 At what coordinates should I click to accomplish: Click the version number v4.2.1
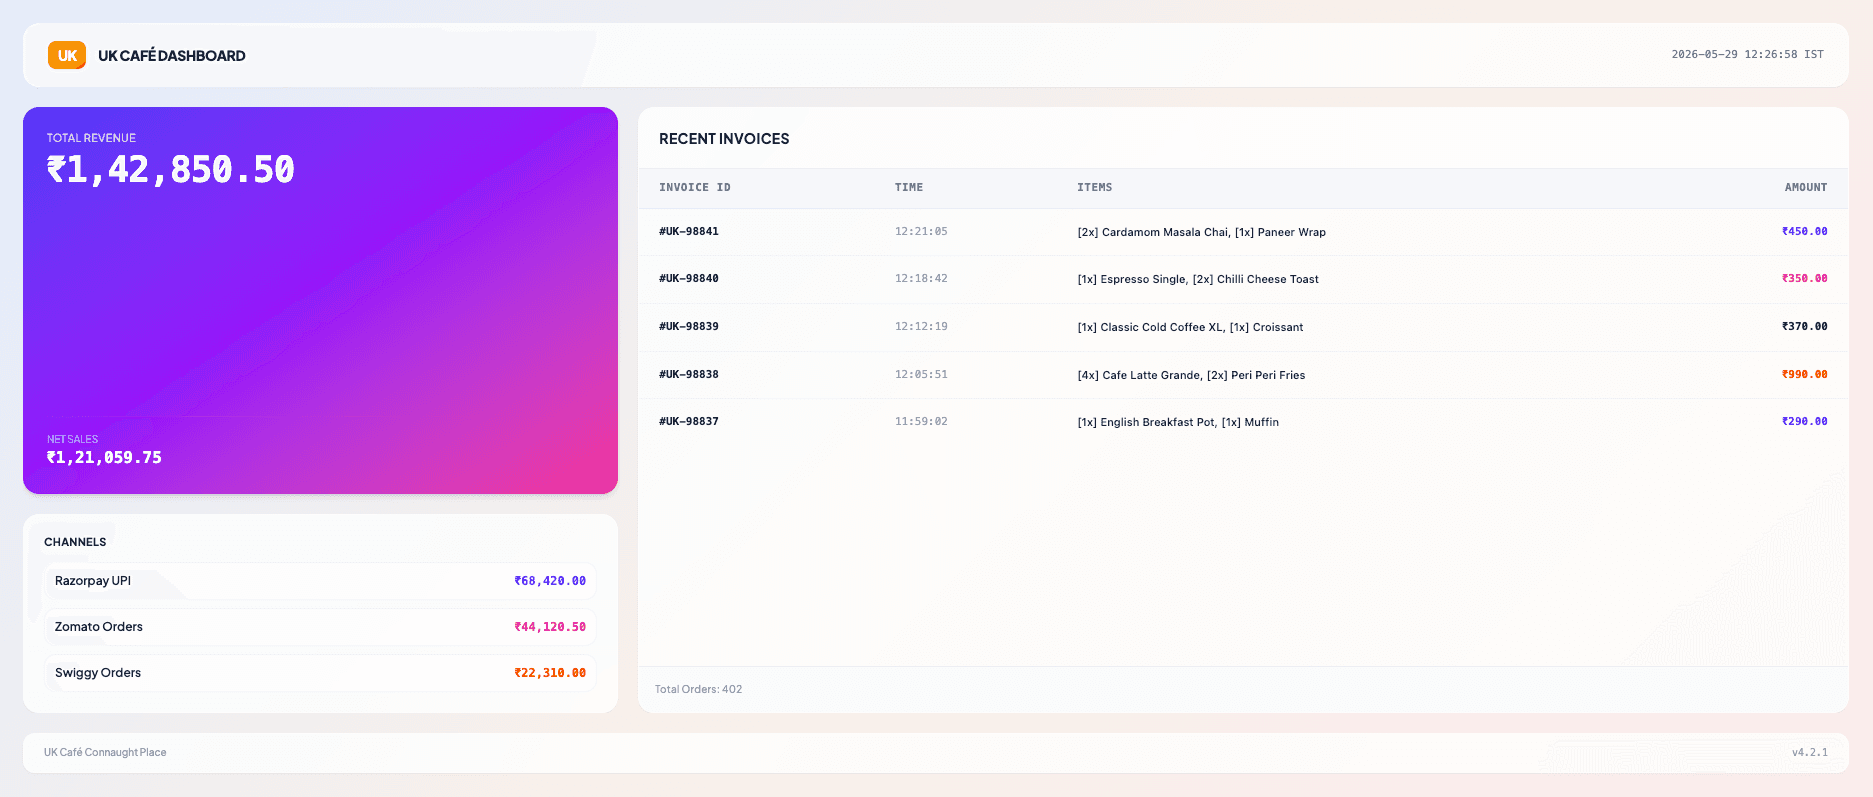click(1809, 752)
